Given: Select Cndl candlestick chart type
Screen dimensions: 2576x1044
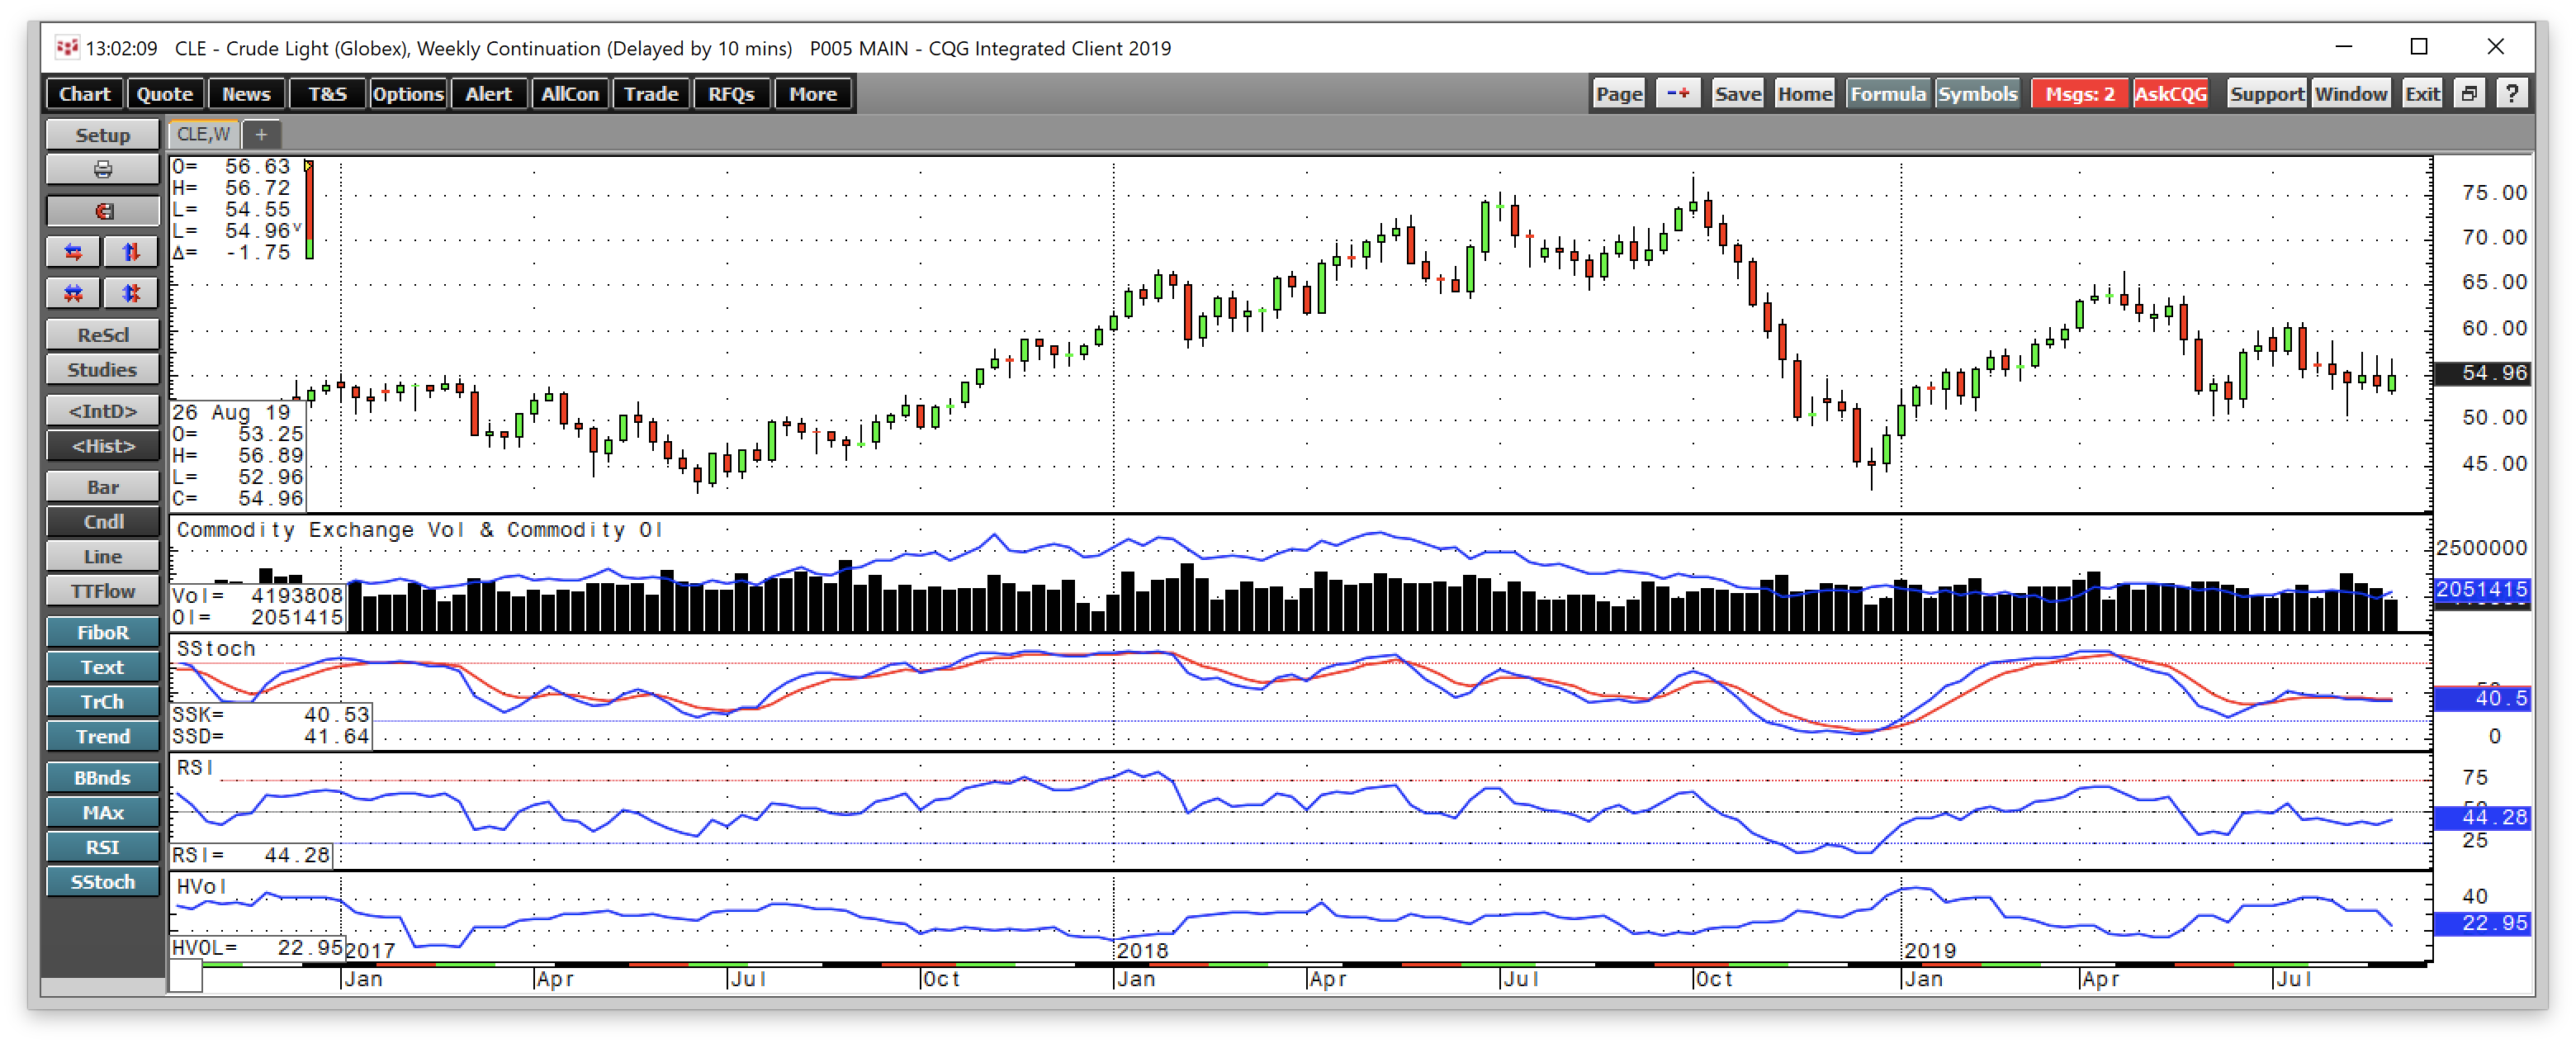Looking at the screenshot, I should (x=103, y=522).
